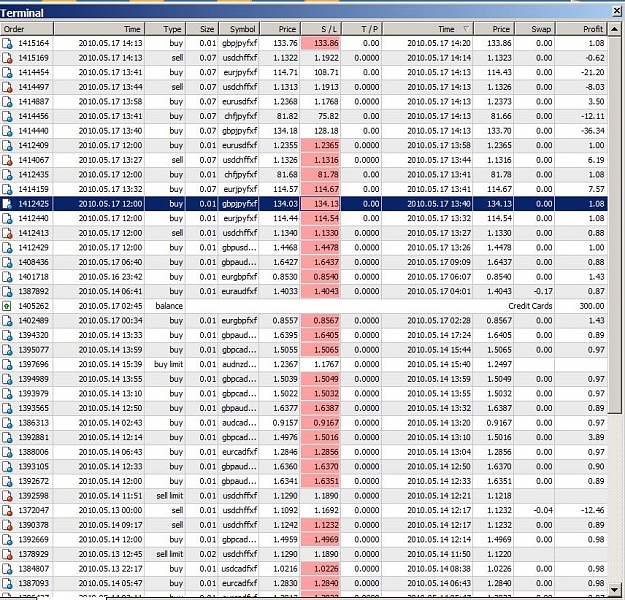Screen dimensions: 625x600
Task: Click 2010.05.17 09:09 close time
Action: click(x=439, y=262)
